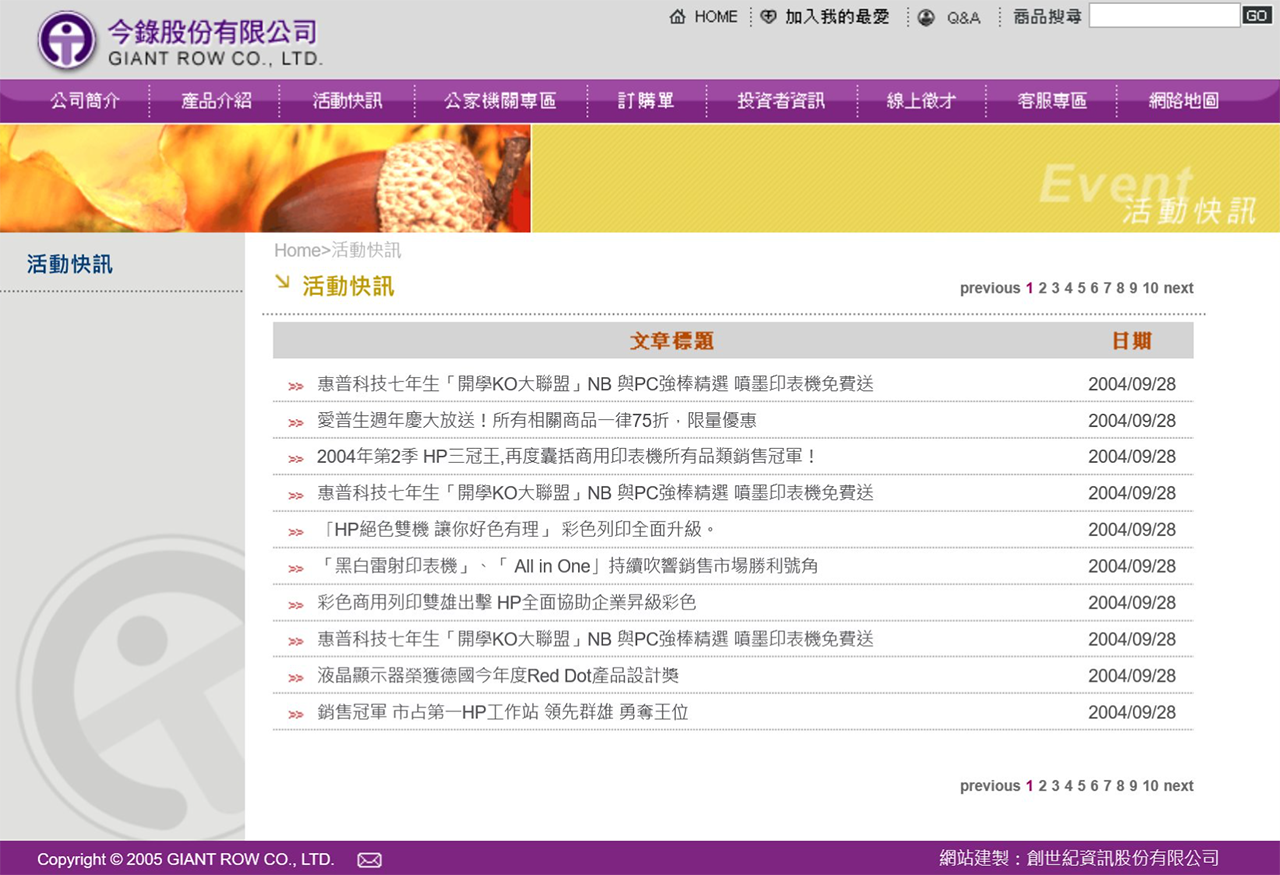Go to page 7 in bottom pagination
The width and height of the screenshot is (1280, 875).
pos(1107,786)
